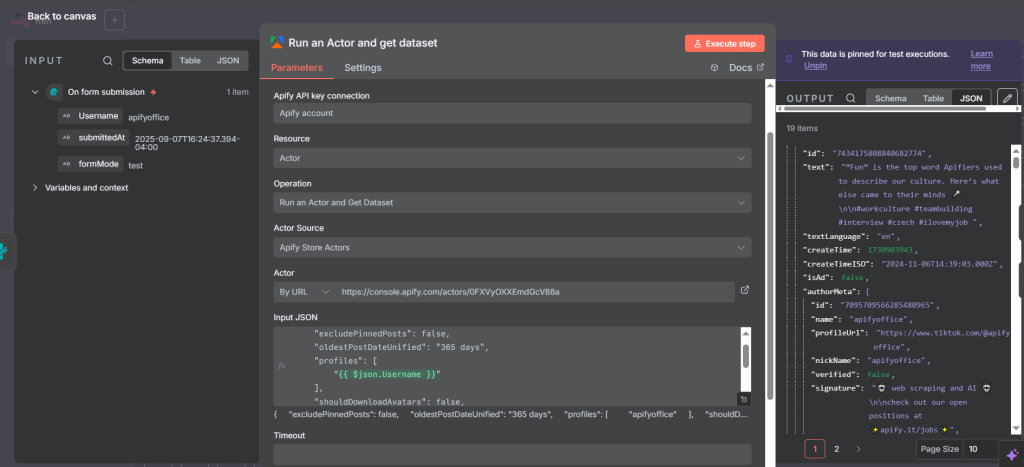Open the Apify account credential selector
1024x467 pixels.
coord(512,113)
